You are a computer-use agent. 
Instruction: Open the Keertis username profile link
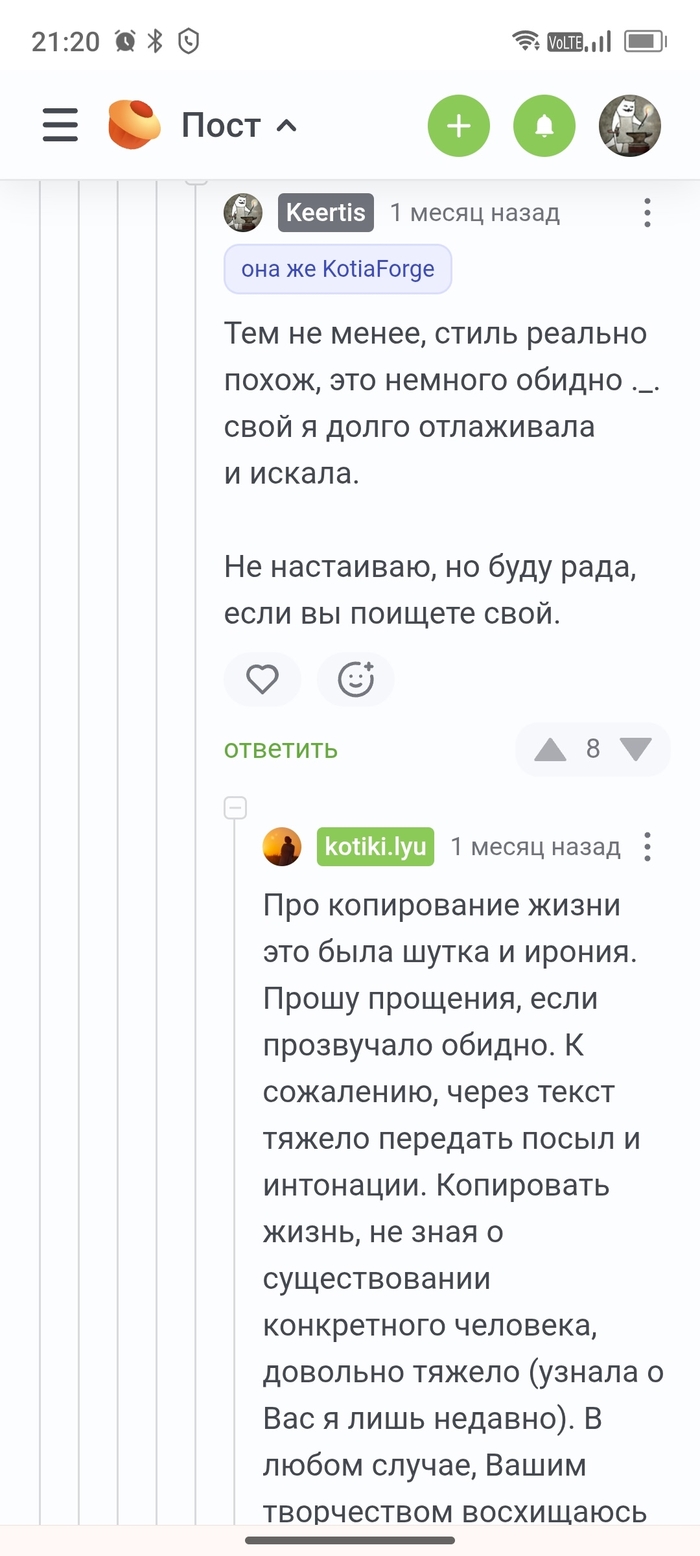pos(326,213)
